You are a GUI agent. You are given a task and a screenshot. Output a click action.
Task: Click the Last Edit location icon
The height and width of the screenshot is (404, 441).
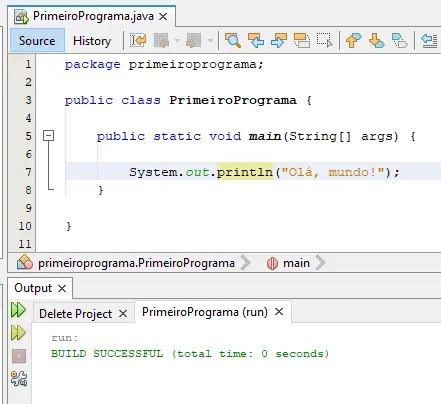(x=138, y=41)
